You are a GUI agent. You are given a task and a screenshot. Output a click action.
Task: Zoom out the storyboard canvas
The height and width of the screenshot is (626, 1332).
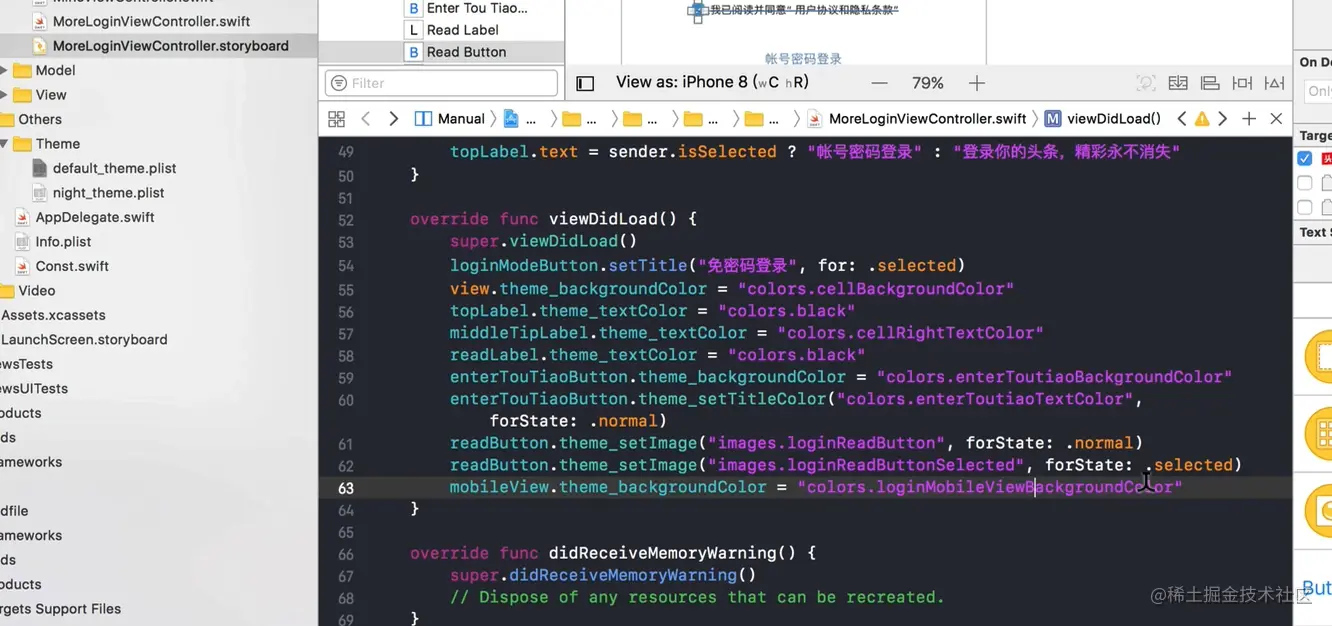click(x=879, y=83)
